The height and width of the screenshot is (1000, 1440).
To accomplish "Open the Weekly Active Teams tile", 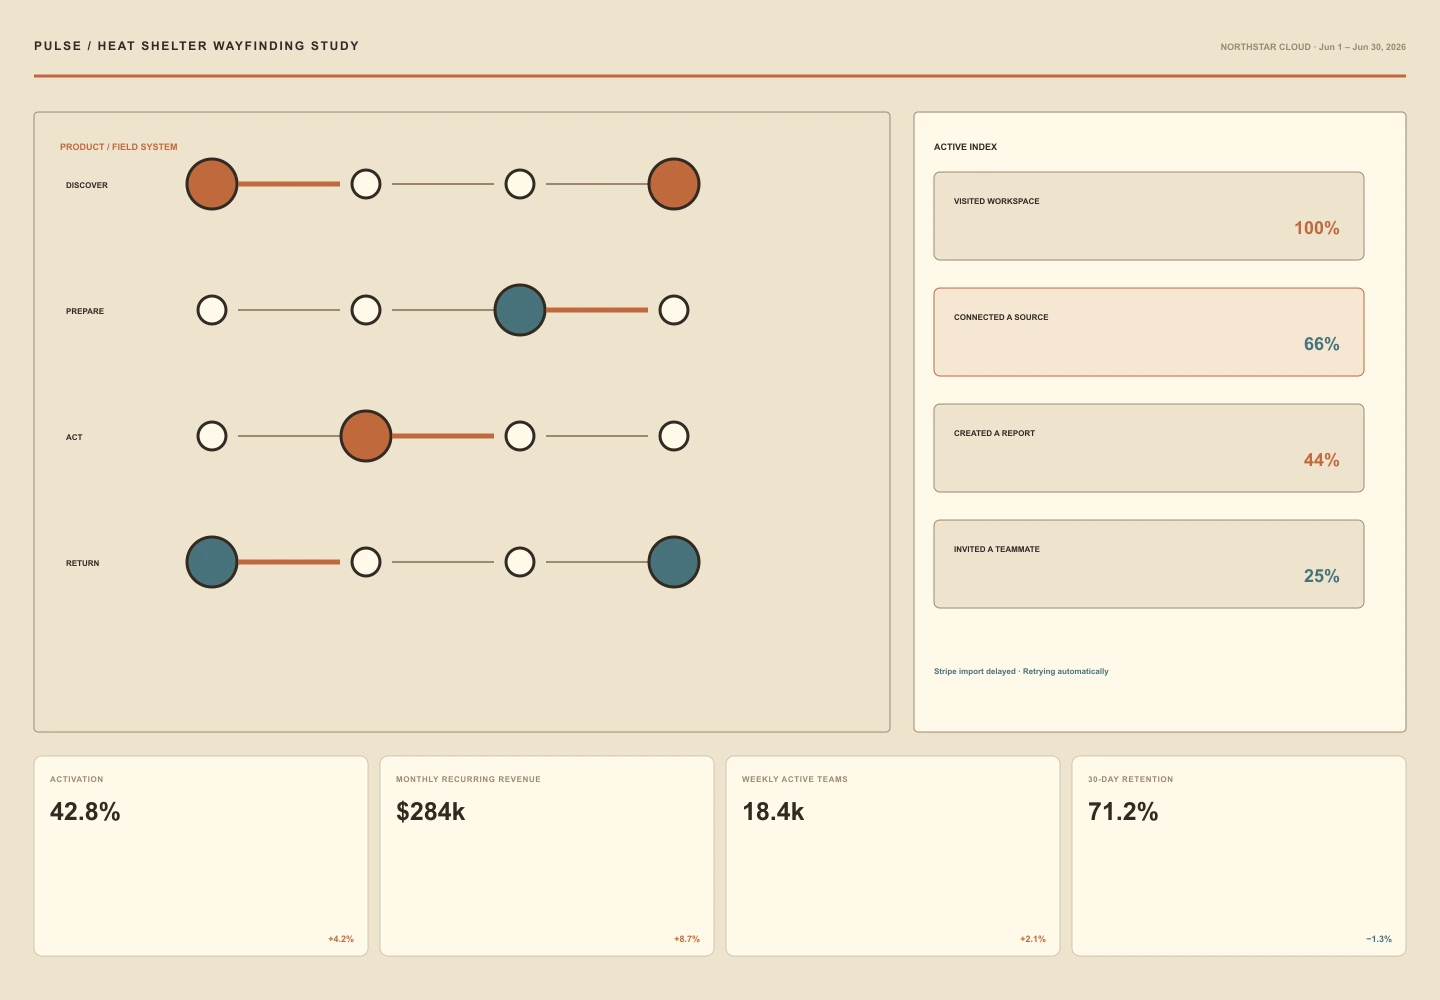I will 893,856.
